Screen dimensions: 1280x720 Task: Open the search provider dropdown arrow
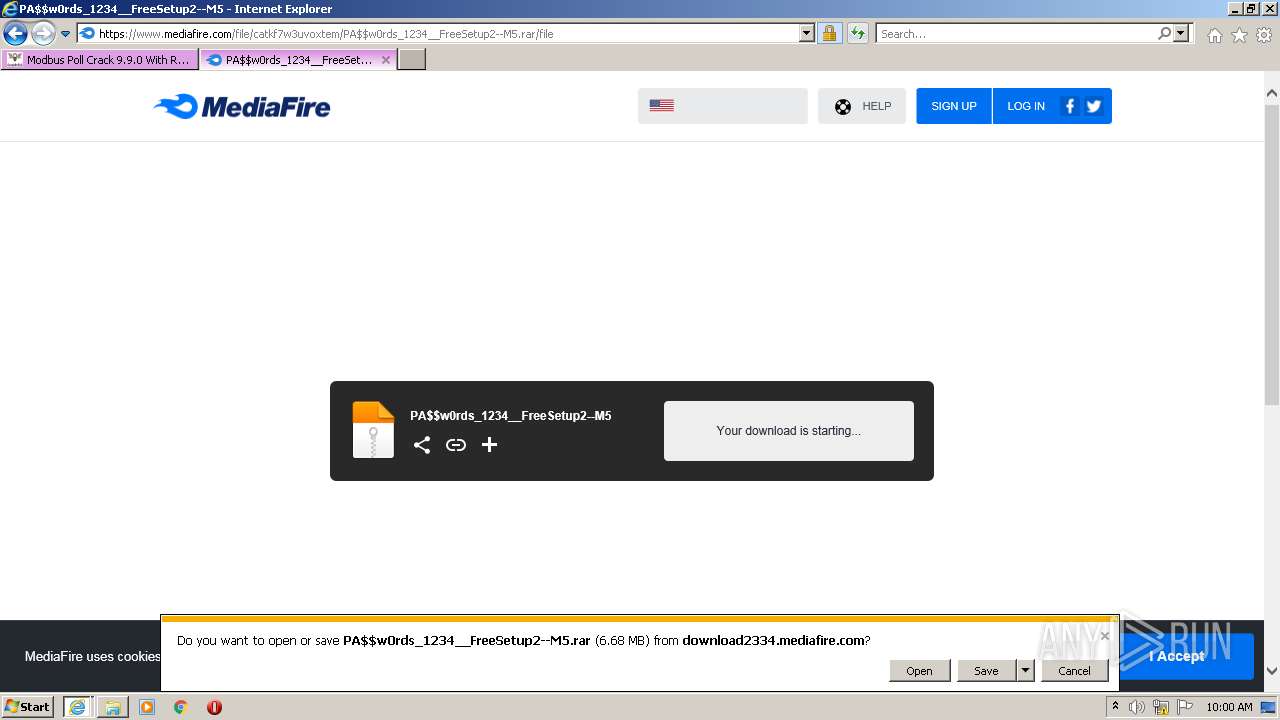tap(1182, 34)
